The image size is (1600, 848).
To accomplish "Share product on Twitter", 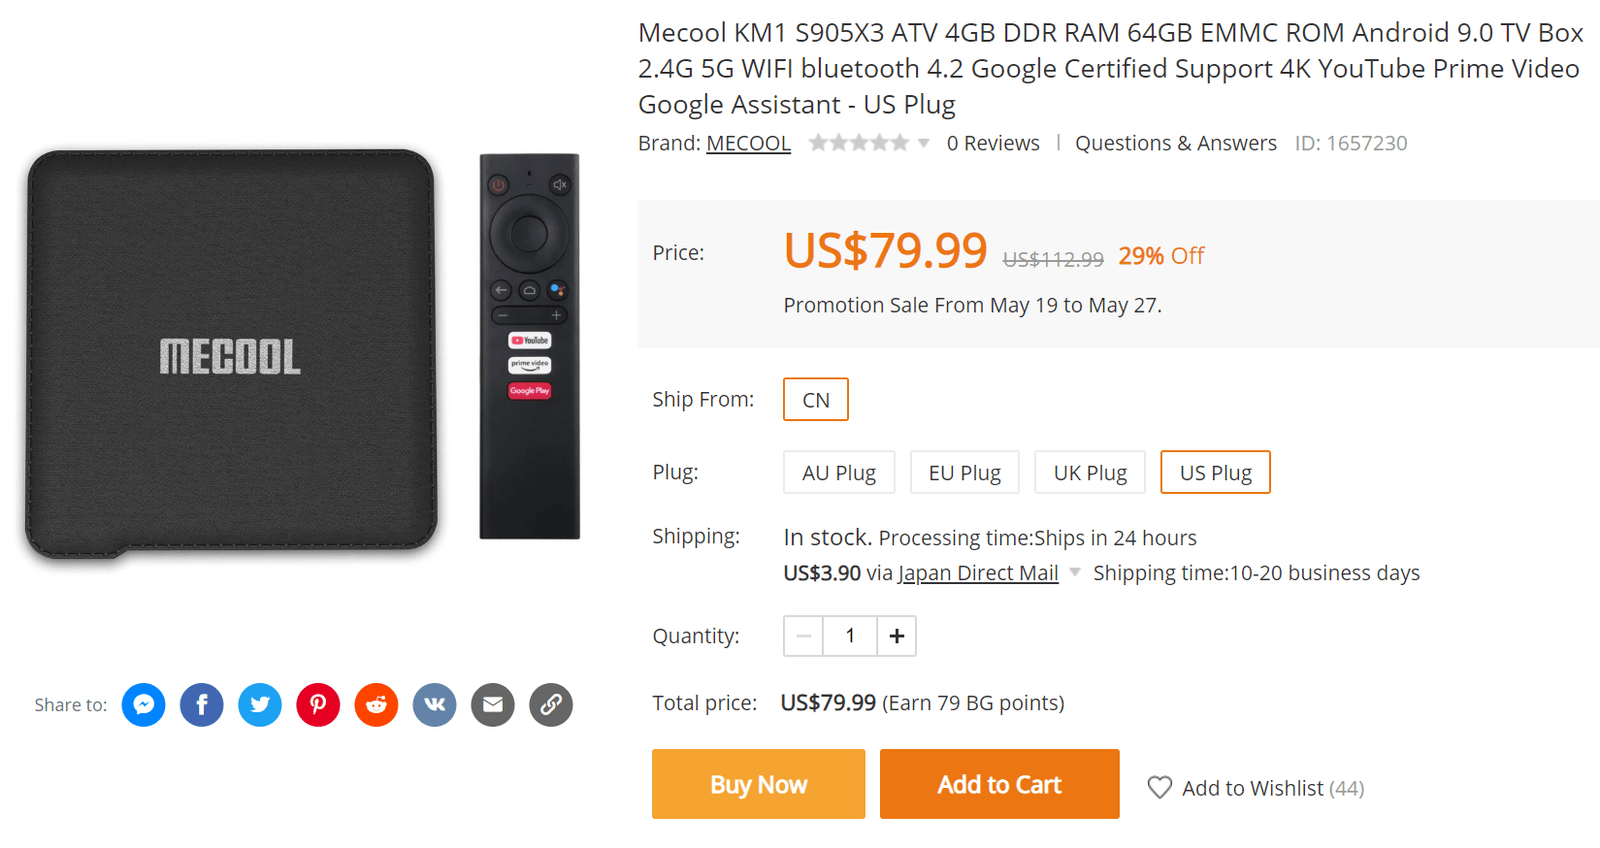I will pyautogui.click(x=260, y=705).
